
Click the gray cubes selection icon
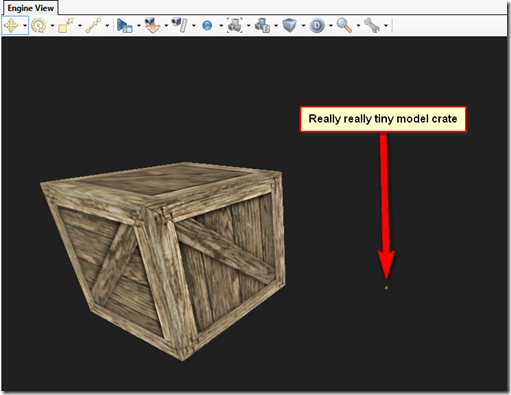click(x=235, y=25)
